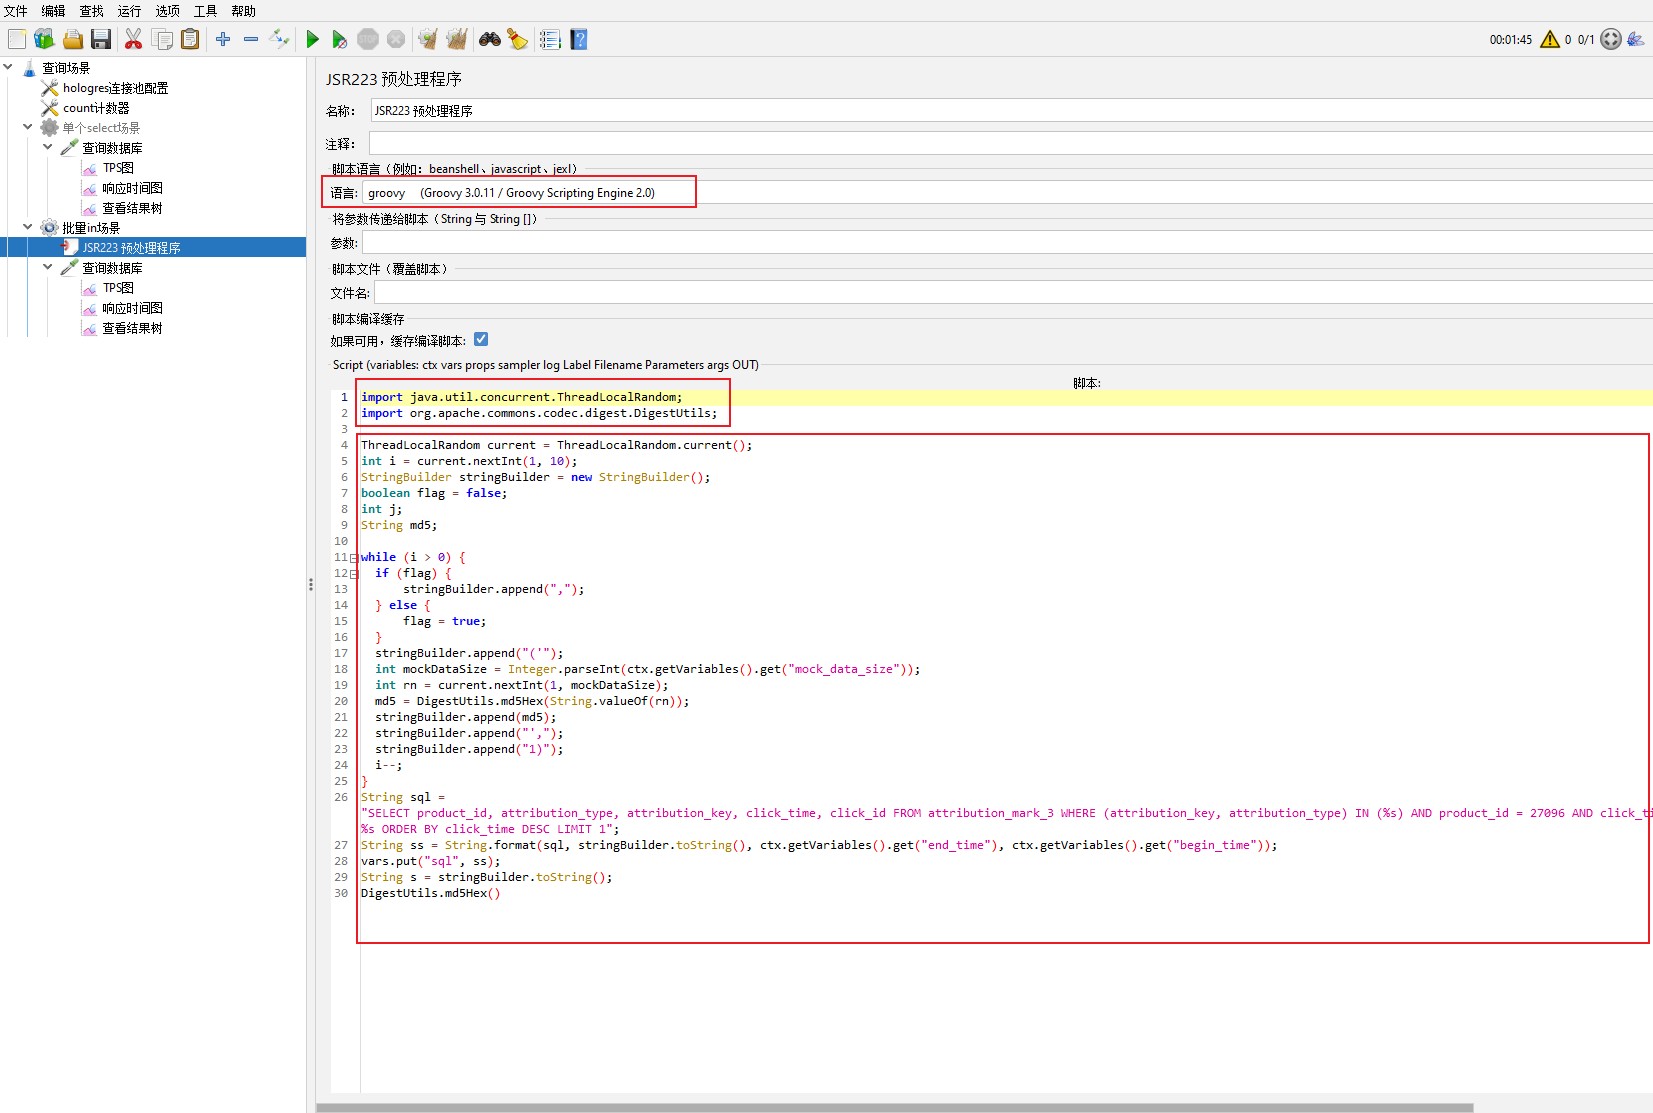The image size is (1653, 1113).
Task: Open the 查找 menu
Action: tap(91, 11)
